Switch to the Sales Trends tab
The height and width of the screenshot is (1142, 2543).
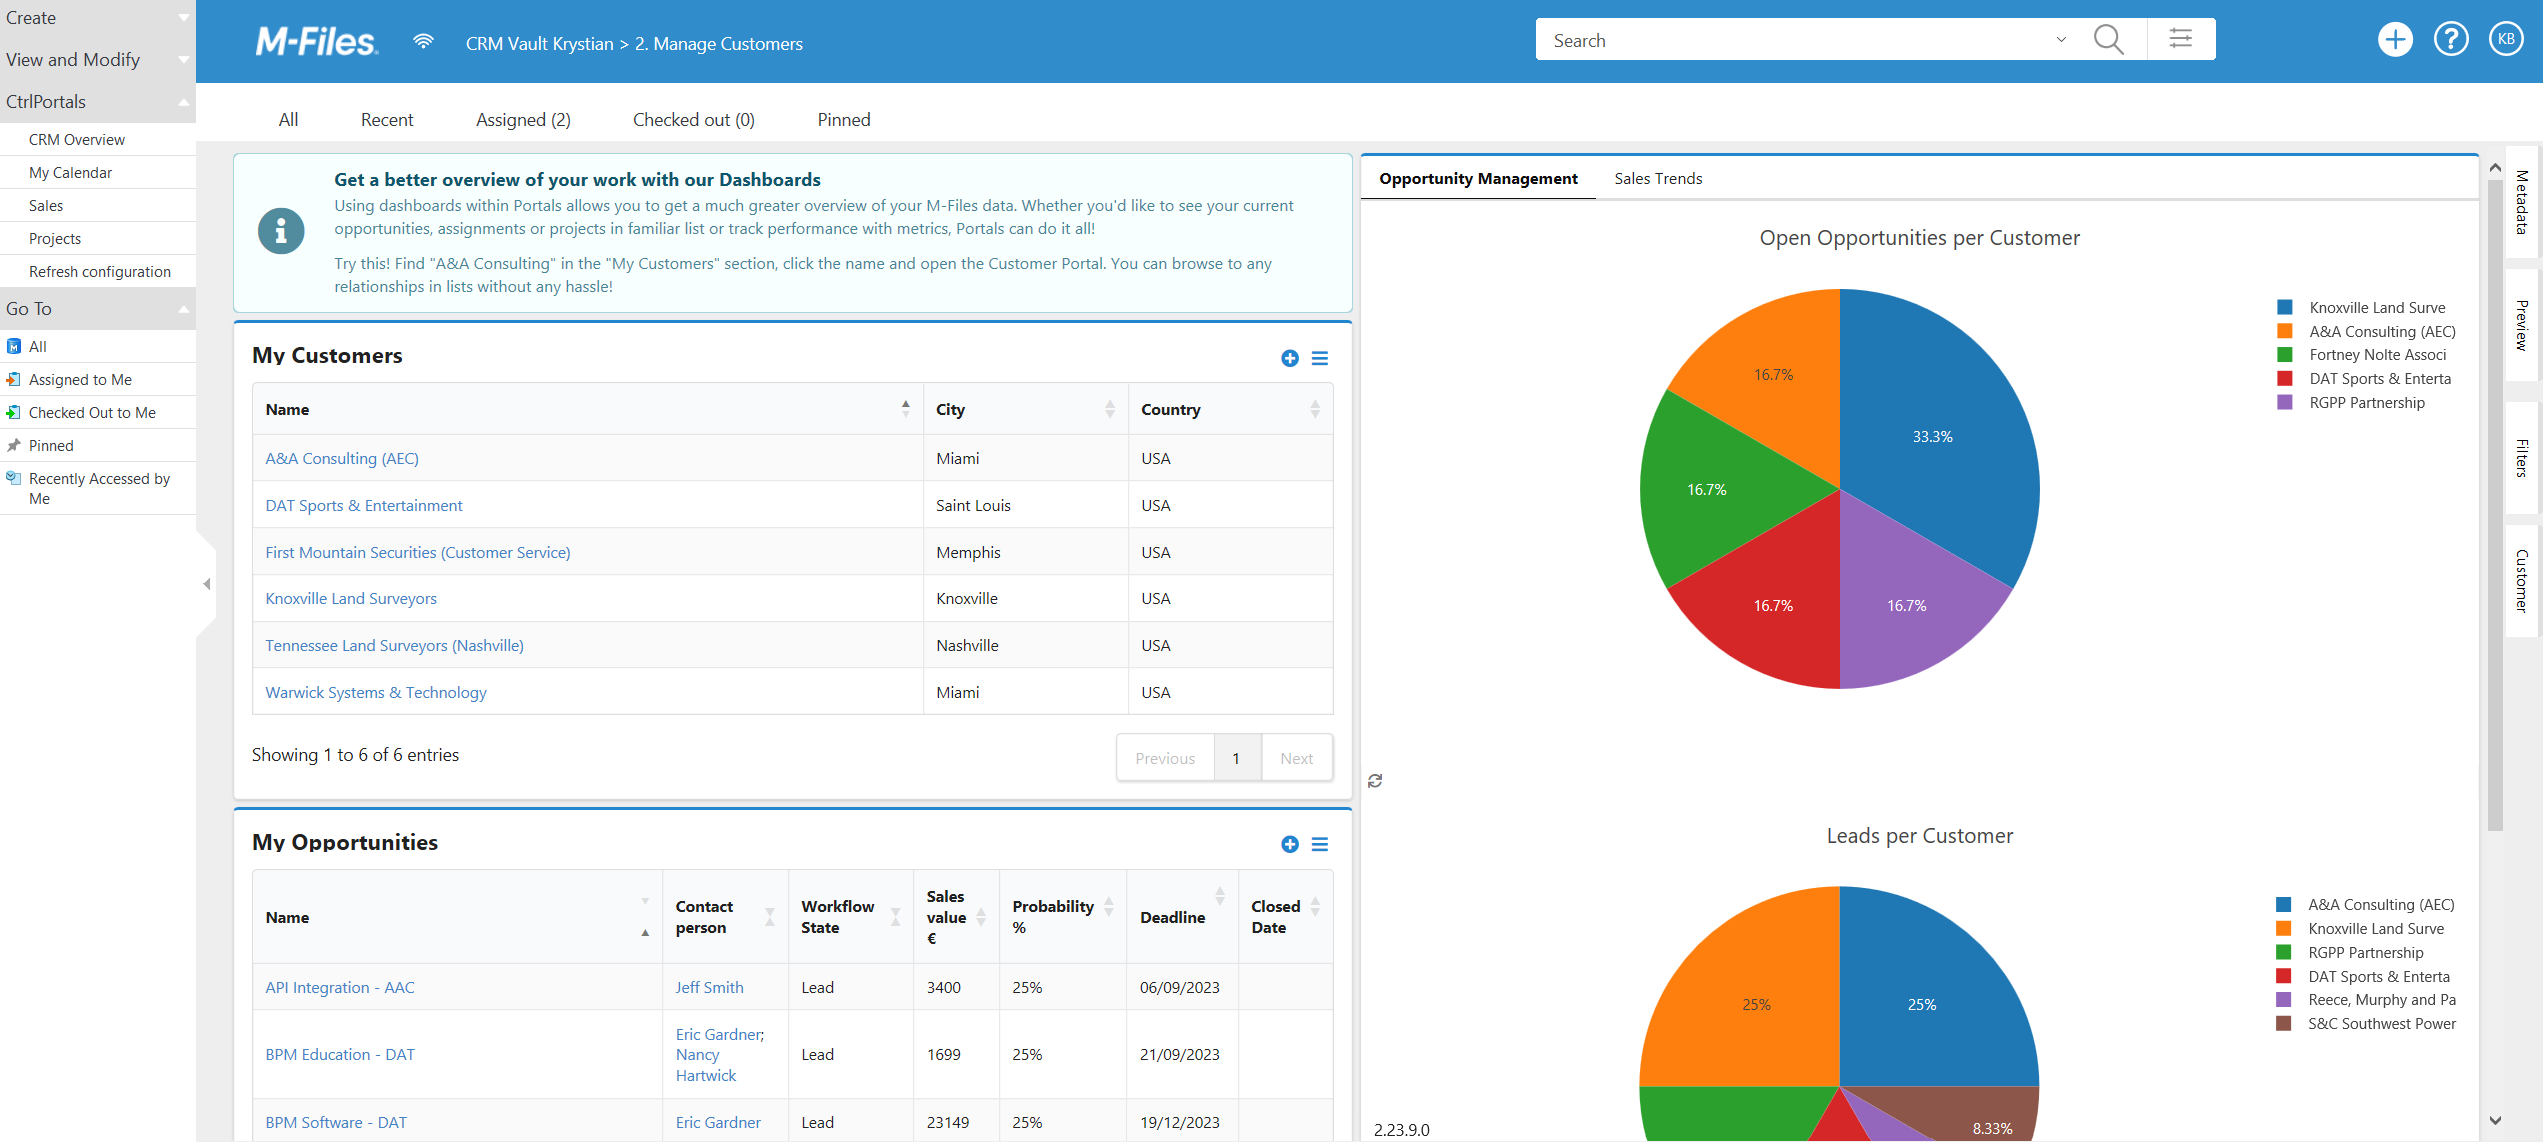1657,177
